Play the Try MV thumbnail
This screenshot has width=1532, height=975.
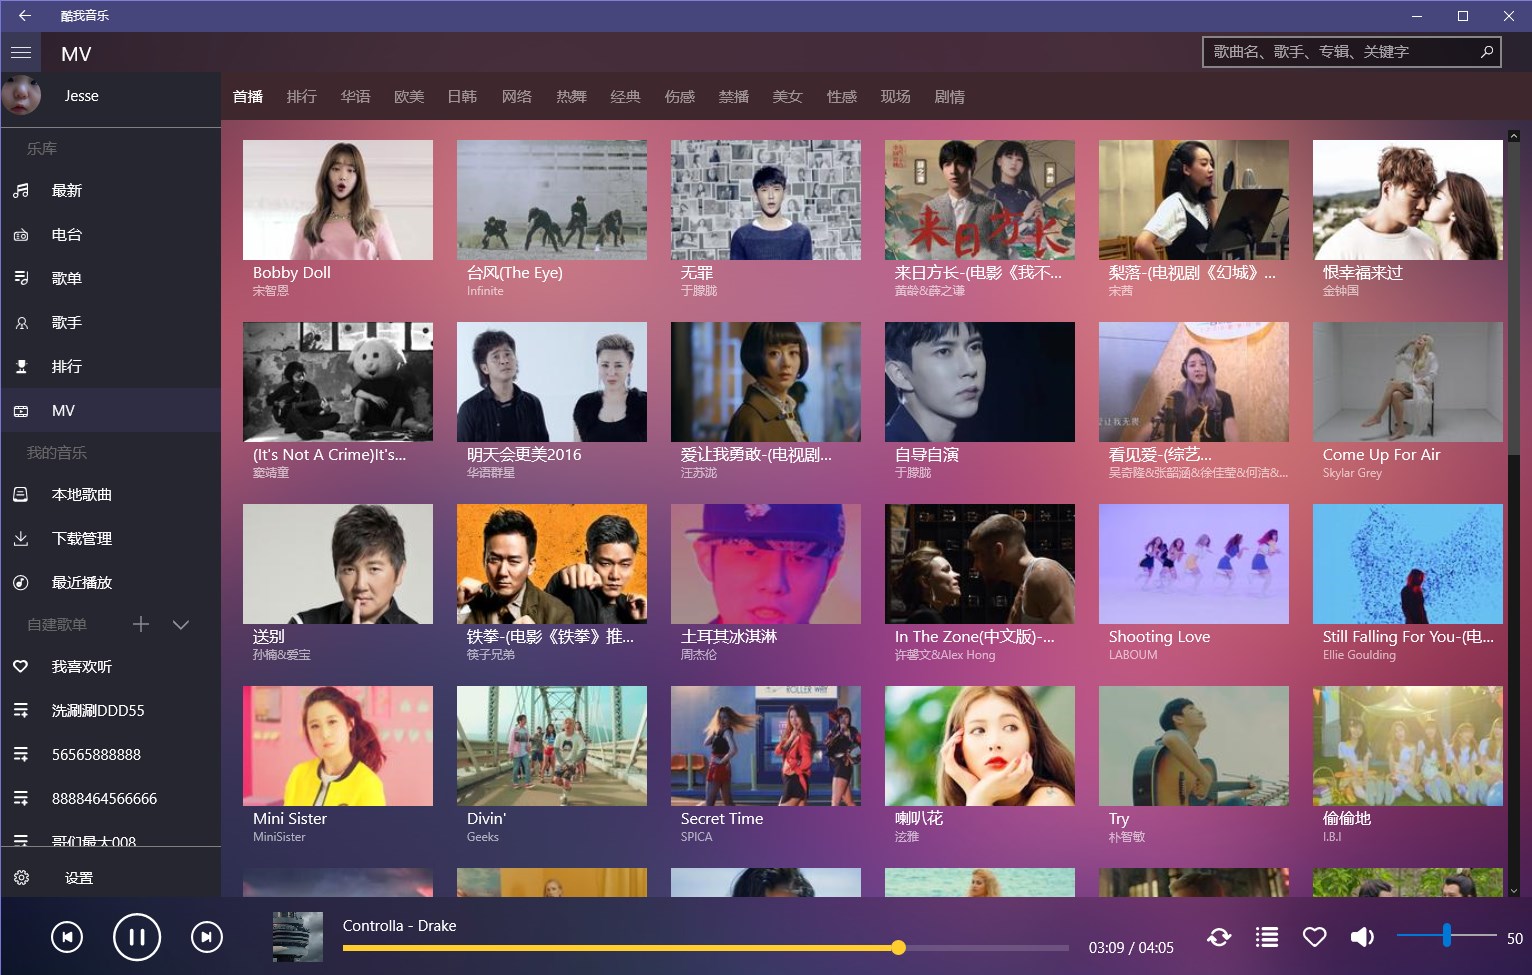click(1194, 746)
